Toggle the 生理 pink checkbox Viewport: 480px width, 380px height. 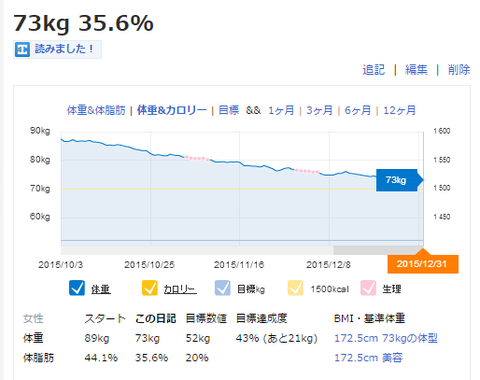[x=368, y=288]
